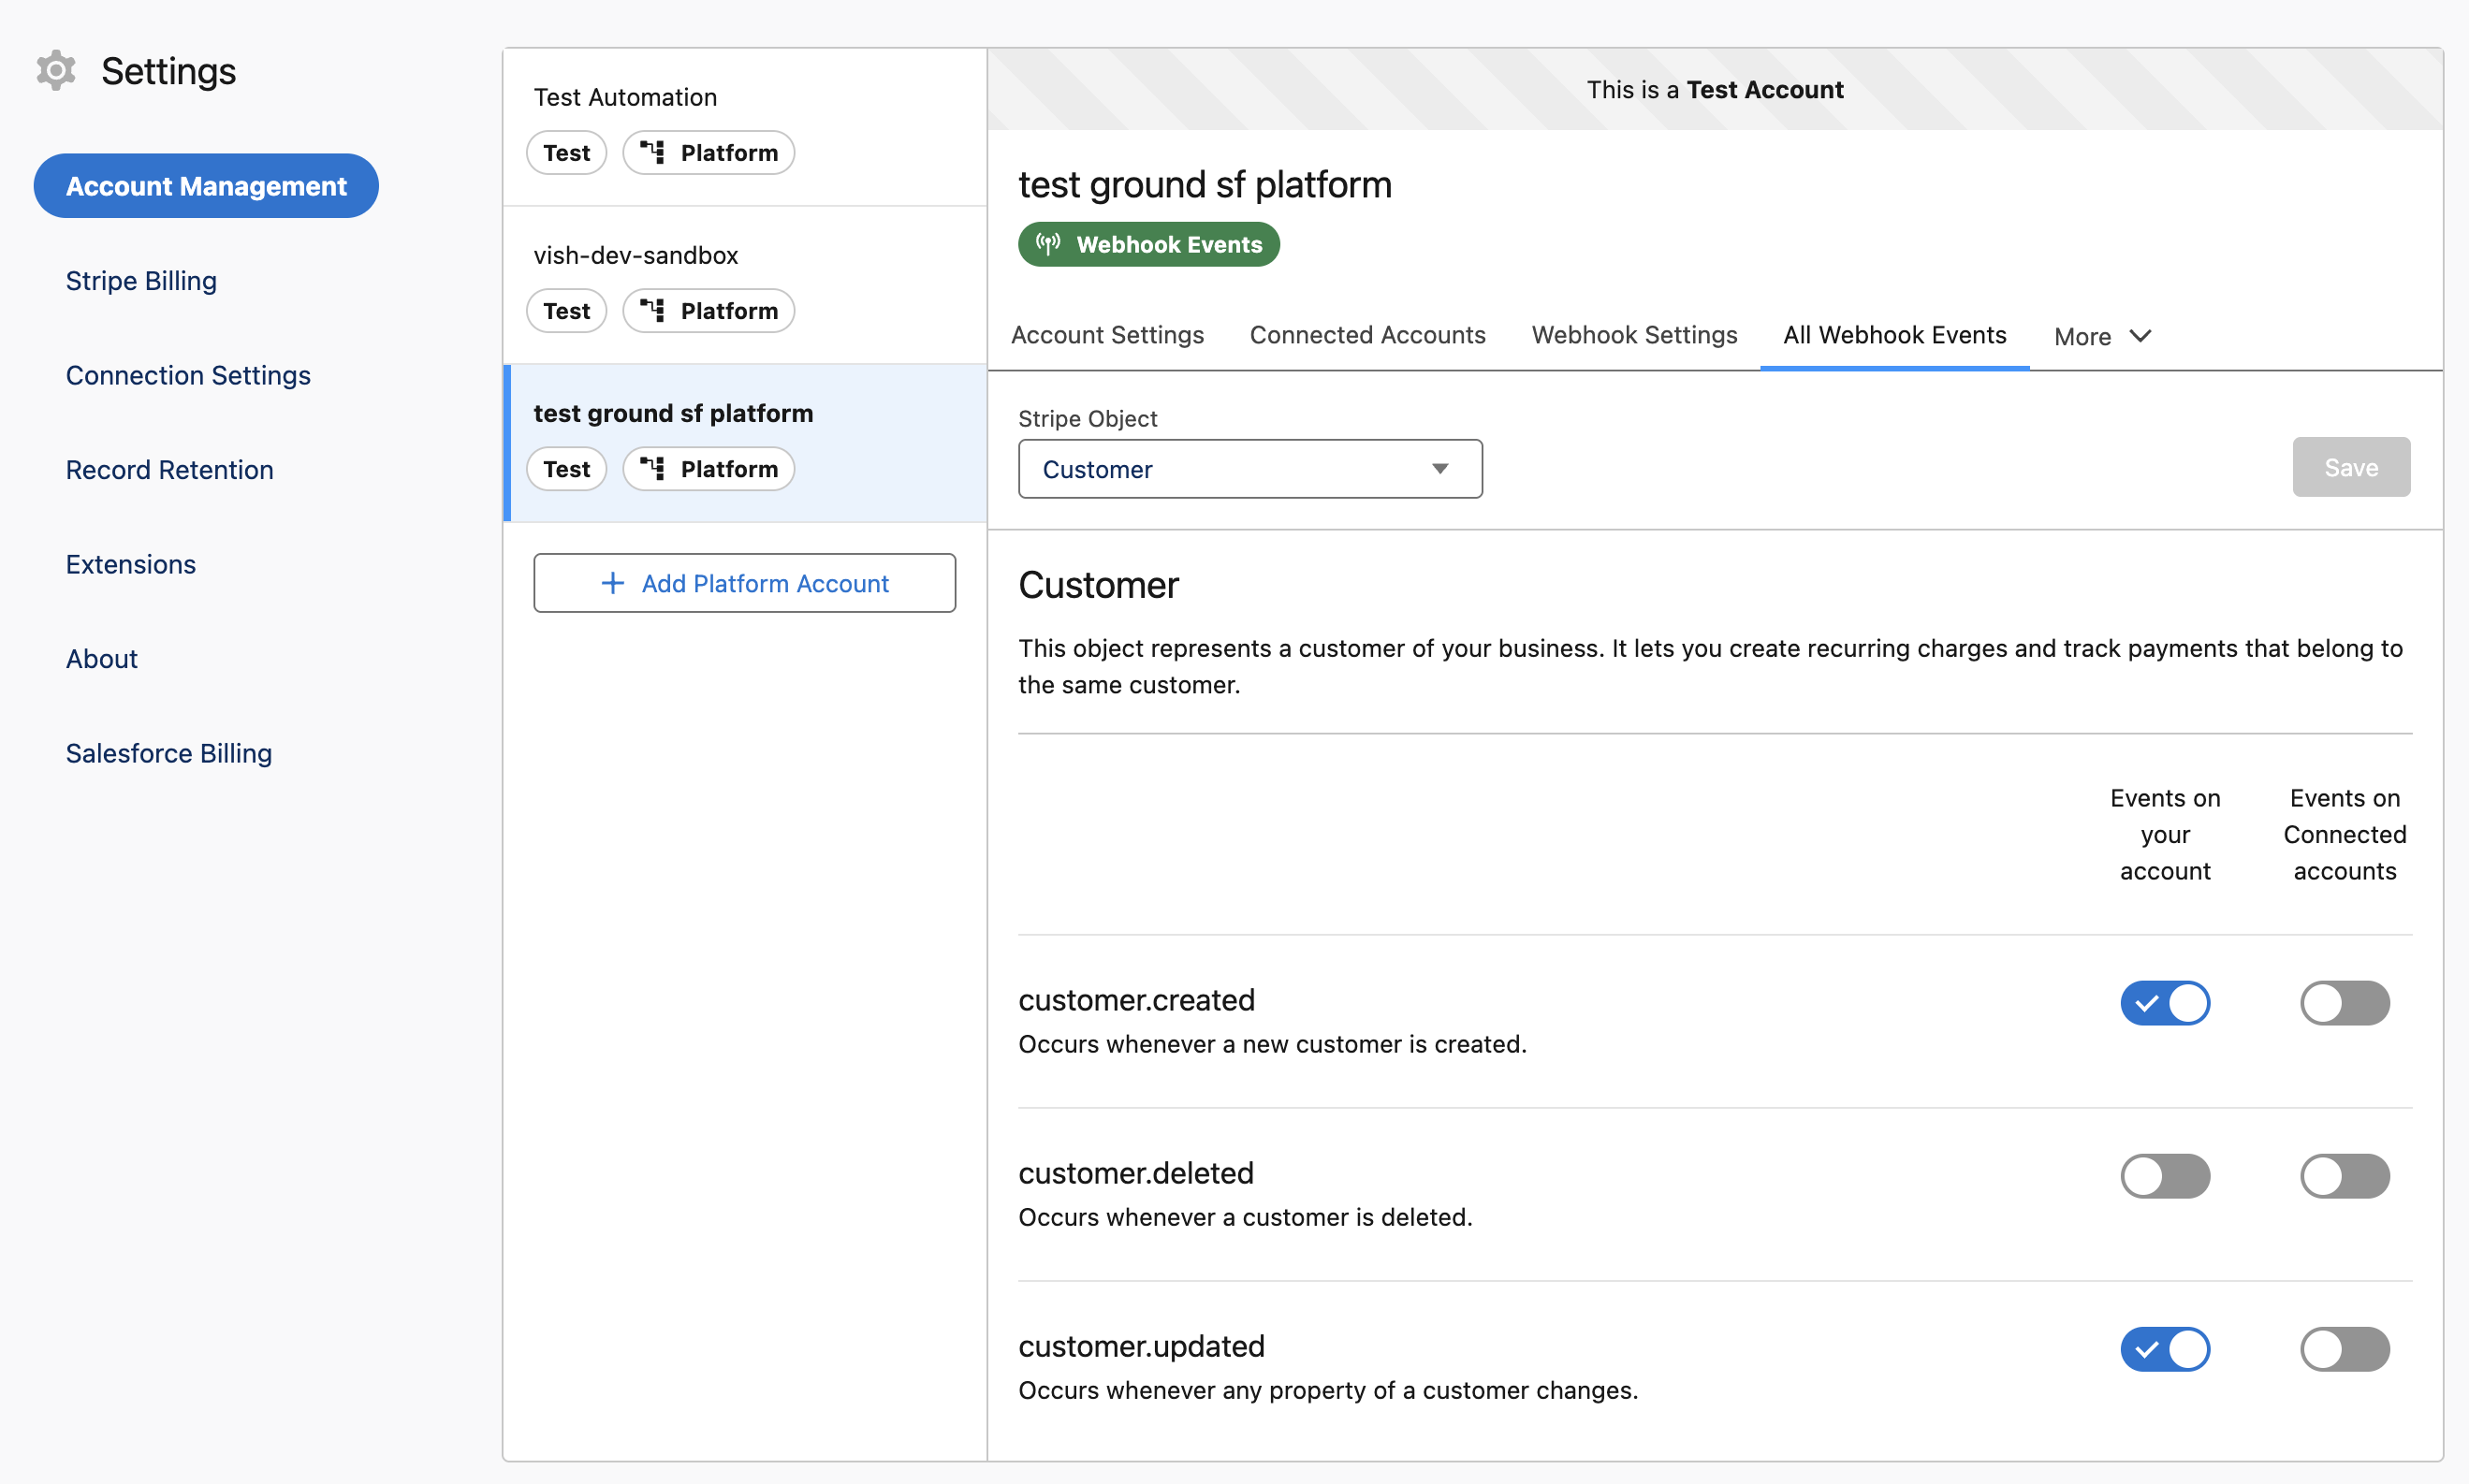Open Stripe Billing settings link
This screenshot has height=1484, width=2469.
141,281
